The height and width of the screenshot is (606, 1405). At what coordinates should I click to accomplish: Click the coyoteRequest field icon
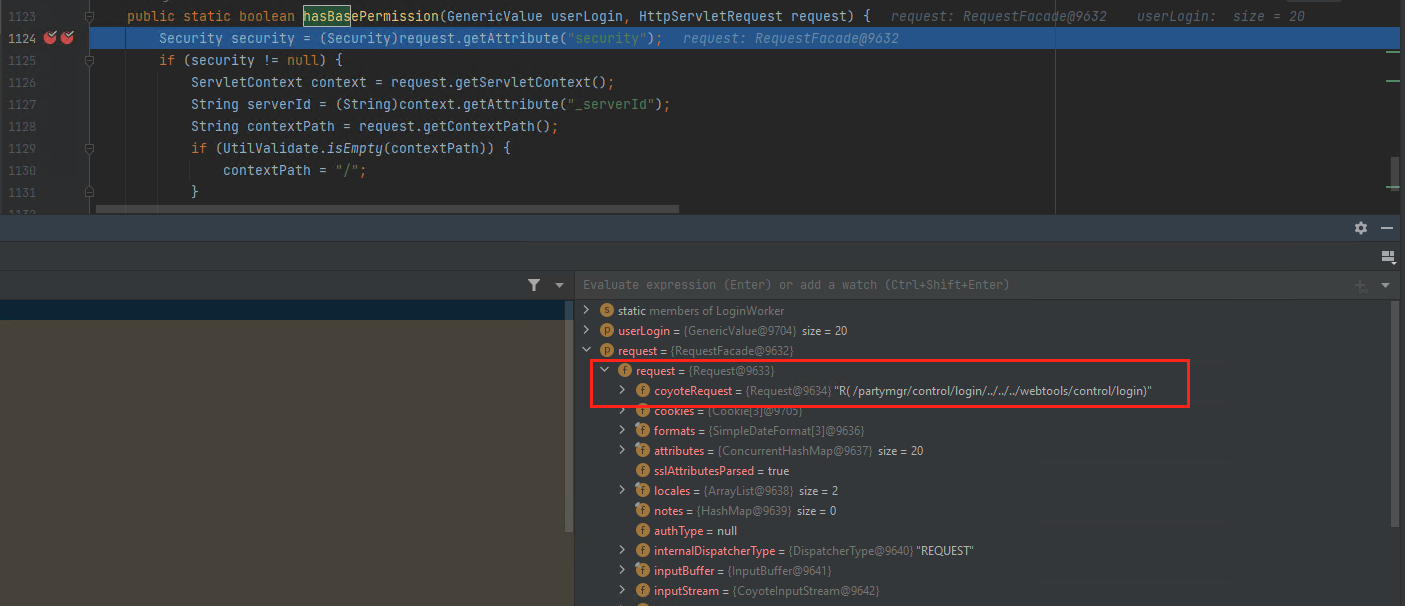(643, 391)
